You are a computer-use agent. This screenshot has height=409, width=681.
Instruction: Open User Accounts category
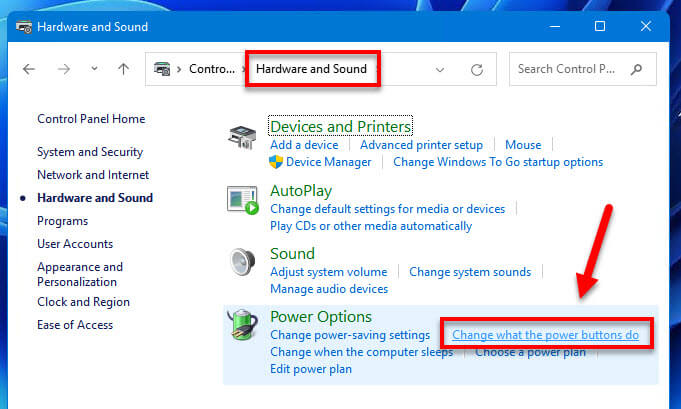pyautogui.click(x=75, y=244)
